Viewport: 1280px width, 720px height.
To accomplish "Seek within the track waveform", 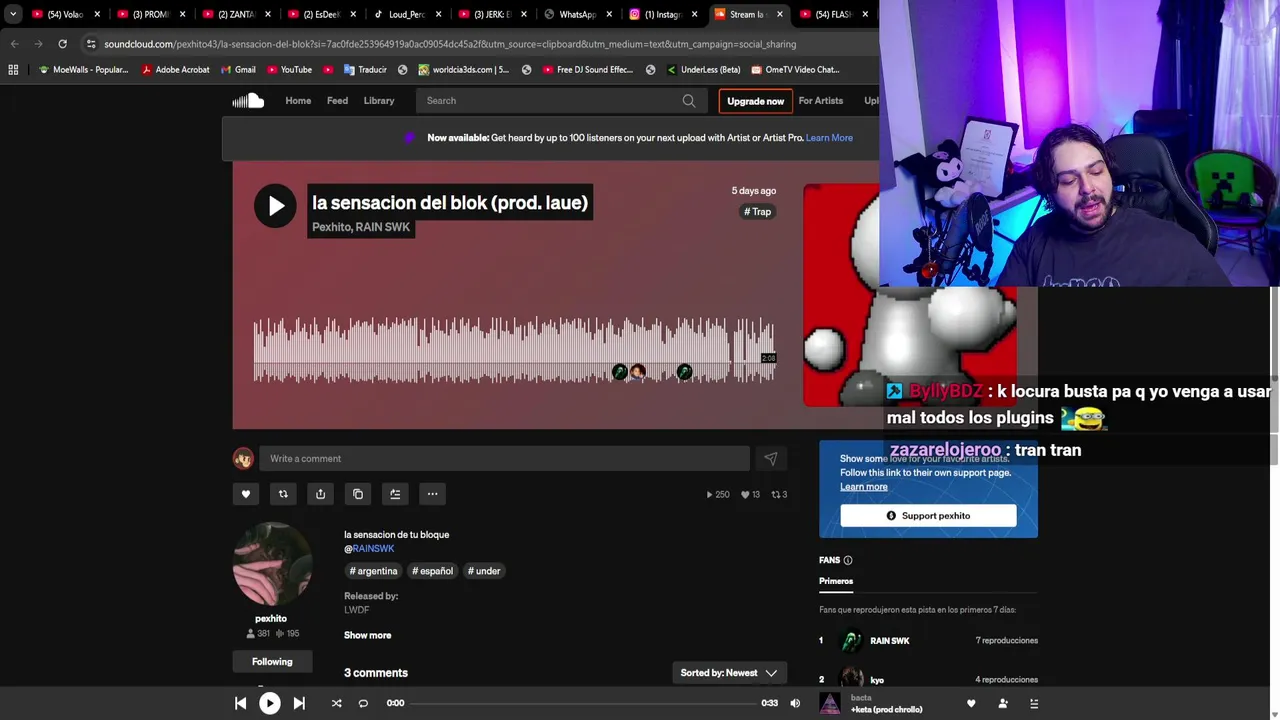I will tap(514, 351).
